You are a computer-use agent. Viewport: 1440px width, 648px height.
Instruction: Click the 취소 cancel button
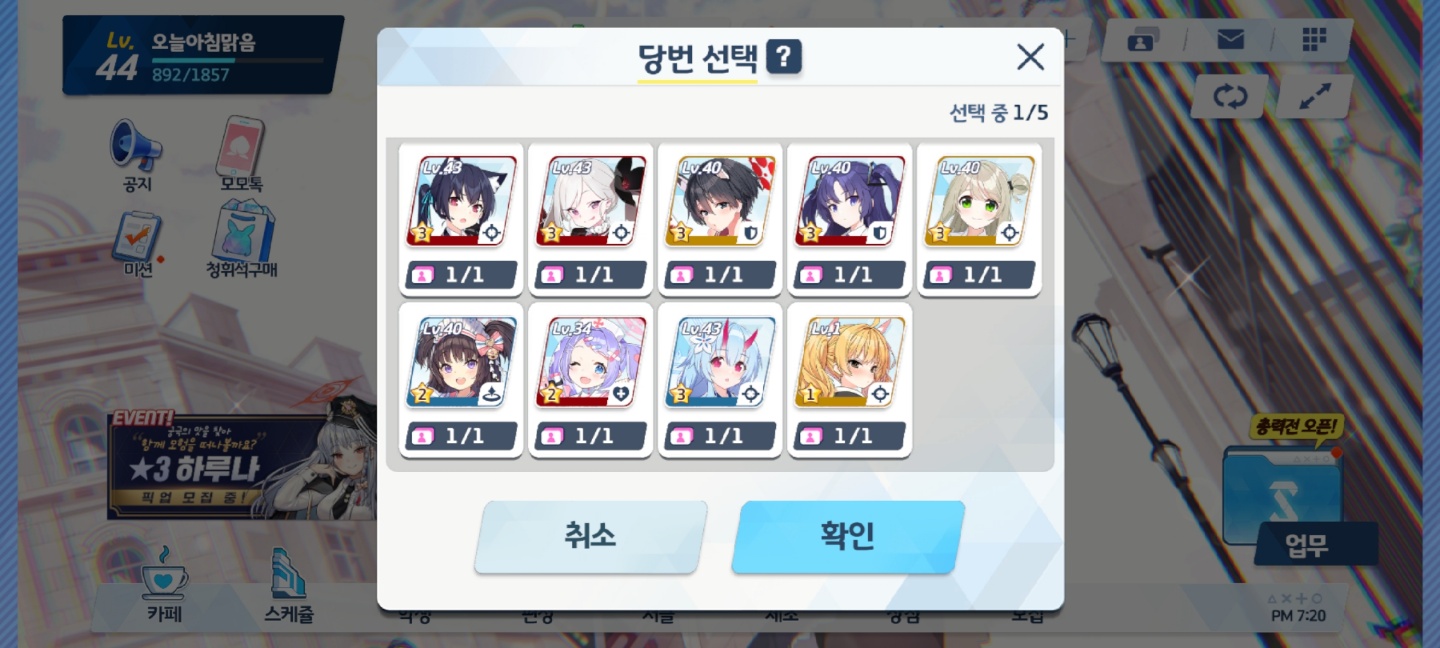[590, 537]
